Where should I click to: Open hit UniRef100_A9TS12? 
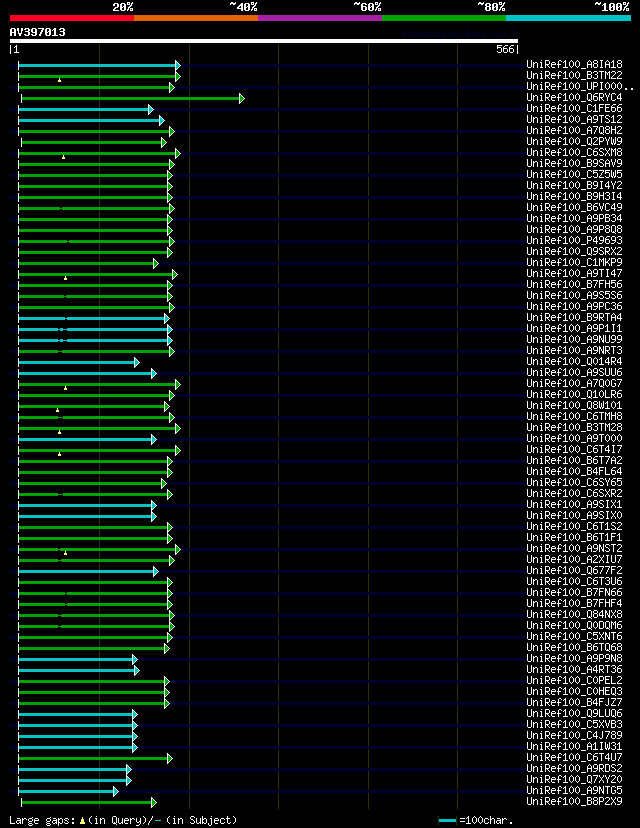(x=574, y=120)
